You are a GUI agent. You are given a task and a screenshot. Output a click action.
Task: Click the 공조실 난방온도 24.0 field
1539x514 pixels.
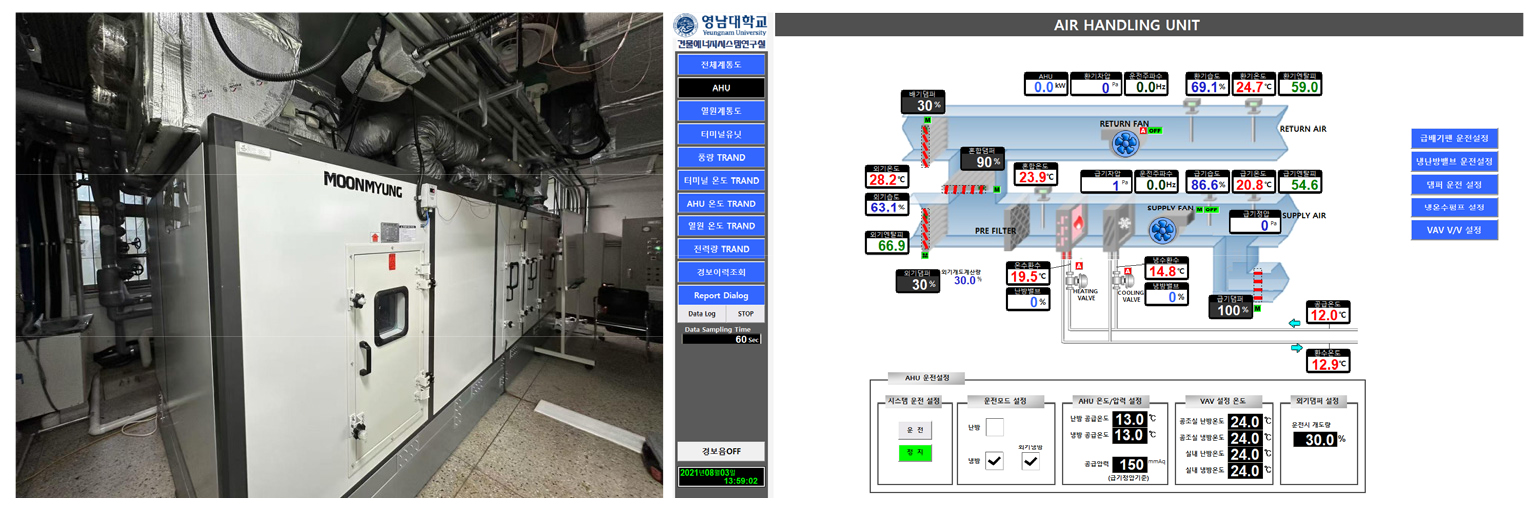[1245, 422]
